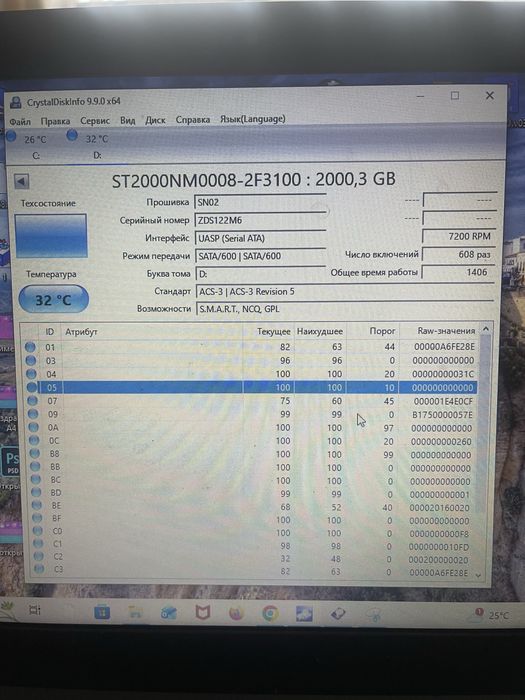Image resolution: width=525 pixels, height=700 pixels.
Task: Click the 25°C weather widget in taskbar
Action: (491, 615)
